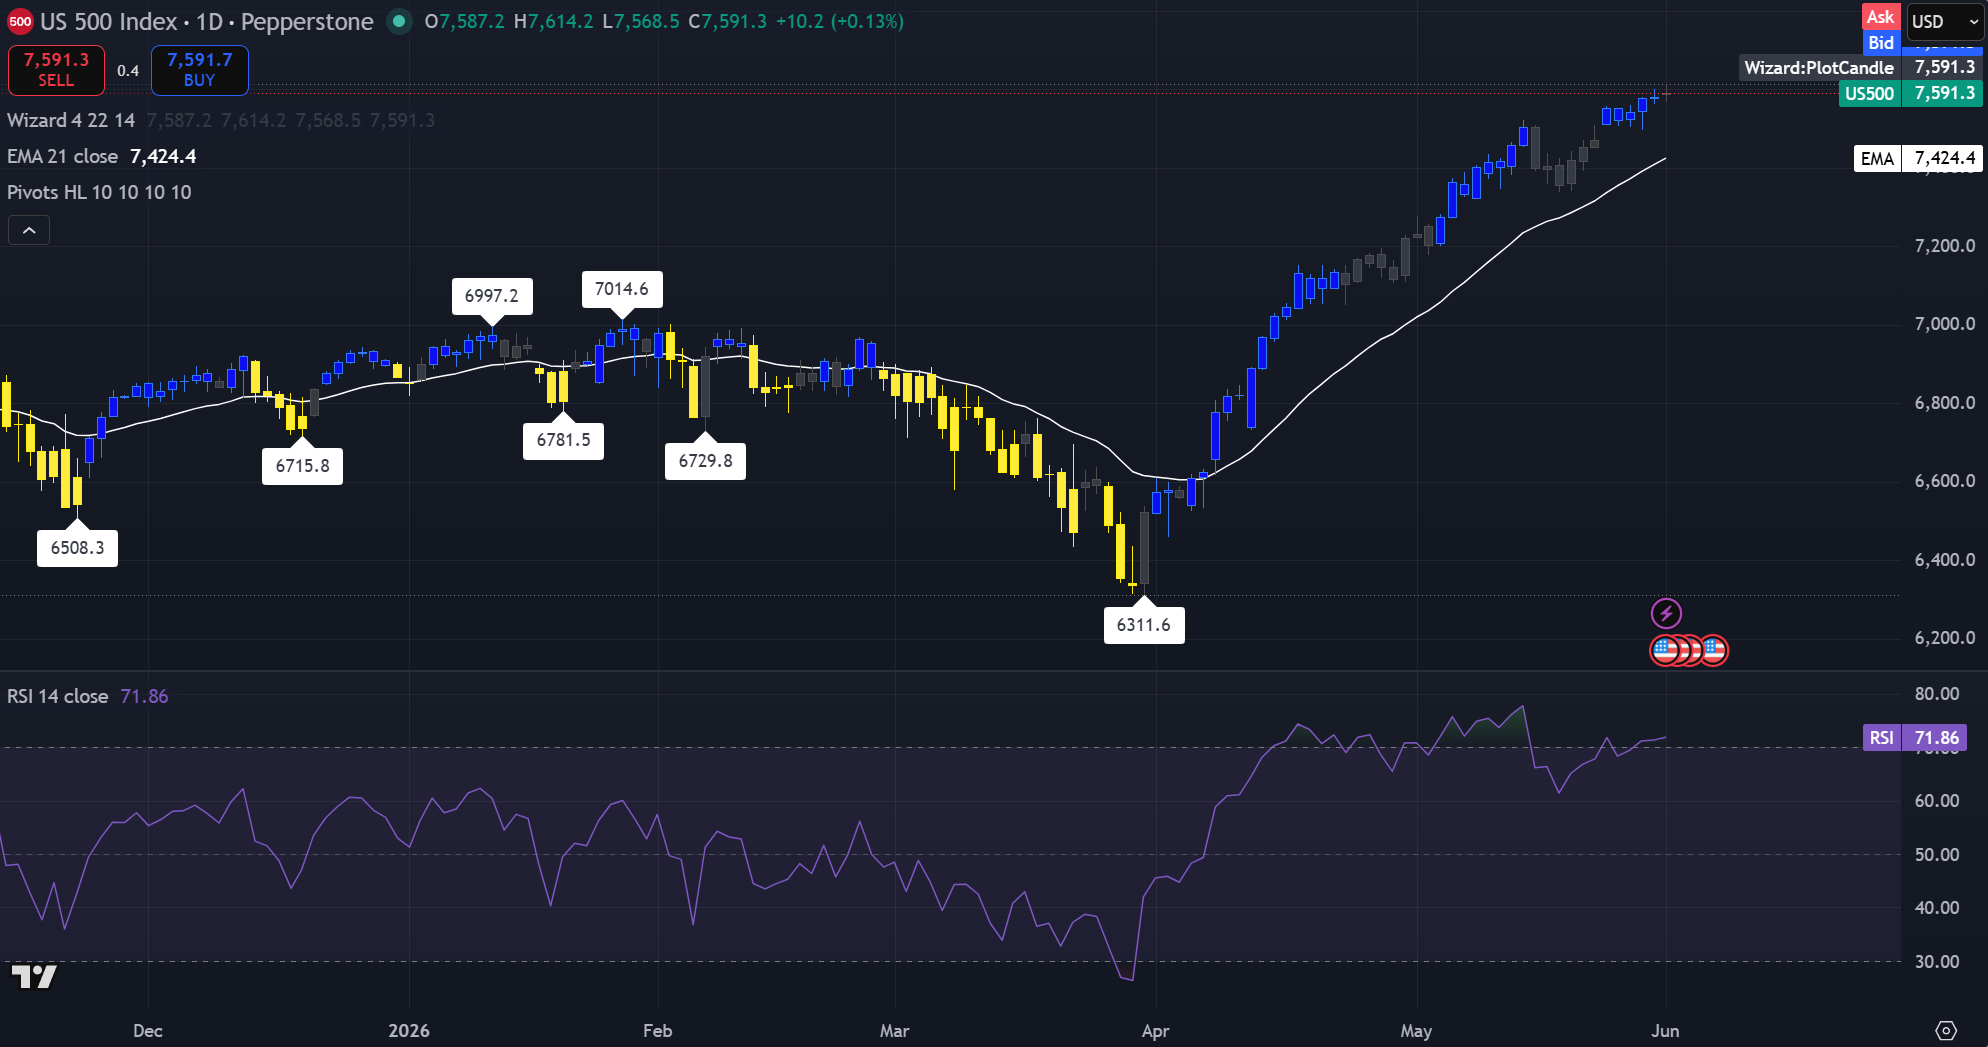Click the 2026 label on the time axis

[x=409, y=1030]
